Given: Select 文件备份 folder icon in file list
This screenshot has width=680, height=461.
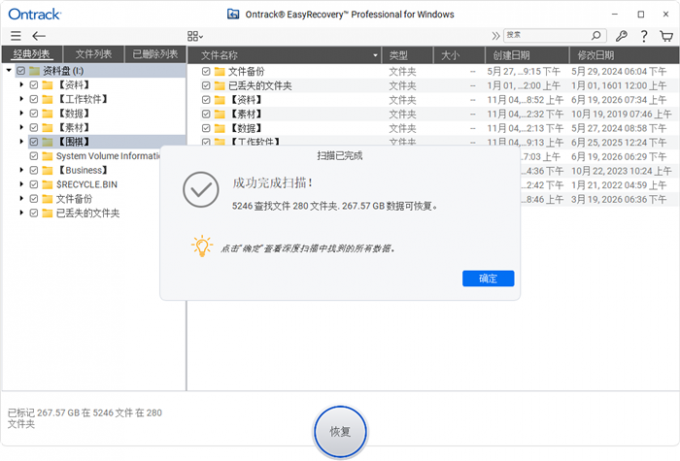Looking at the screenshot, I should point(220,72).
